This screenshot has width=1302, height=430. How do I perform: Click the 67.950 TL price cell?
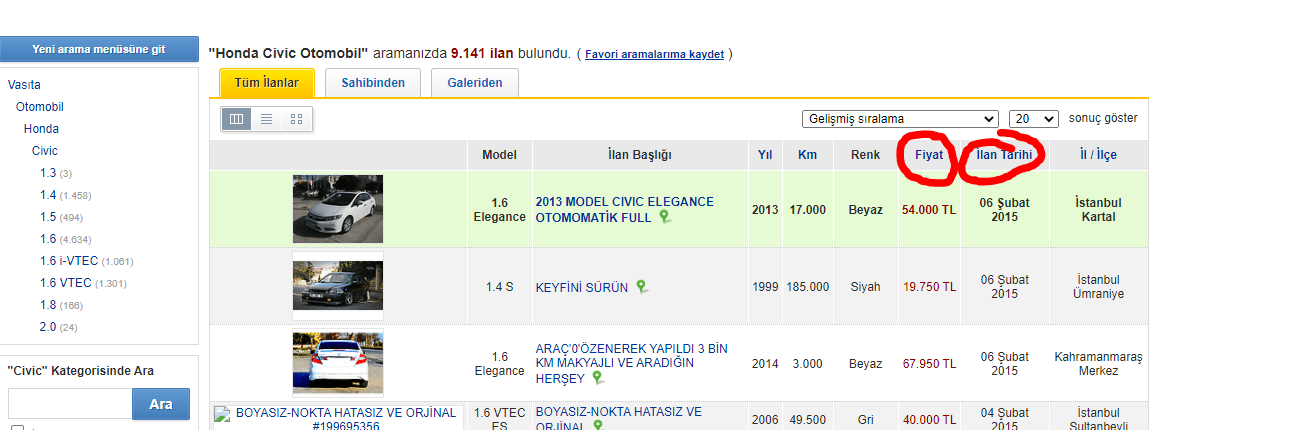[929, 364]
